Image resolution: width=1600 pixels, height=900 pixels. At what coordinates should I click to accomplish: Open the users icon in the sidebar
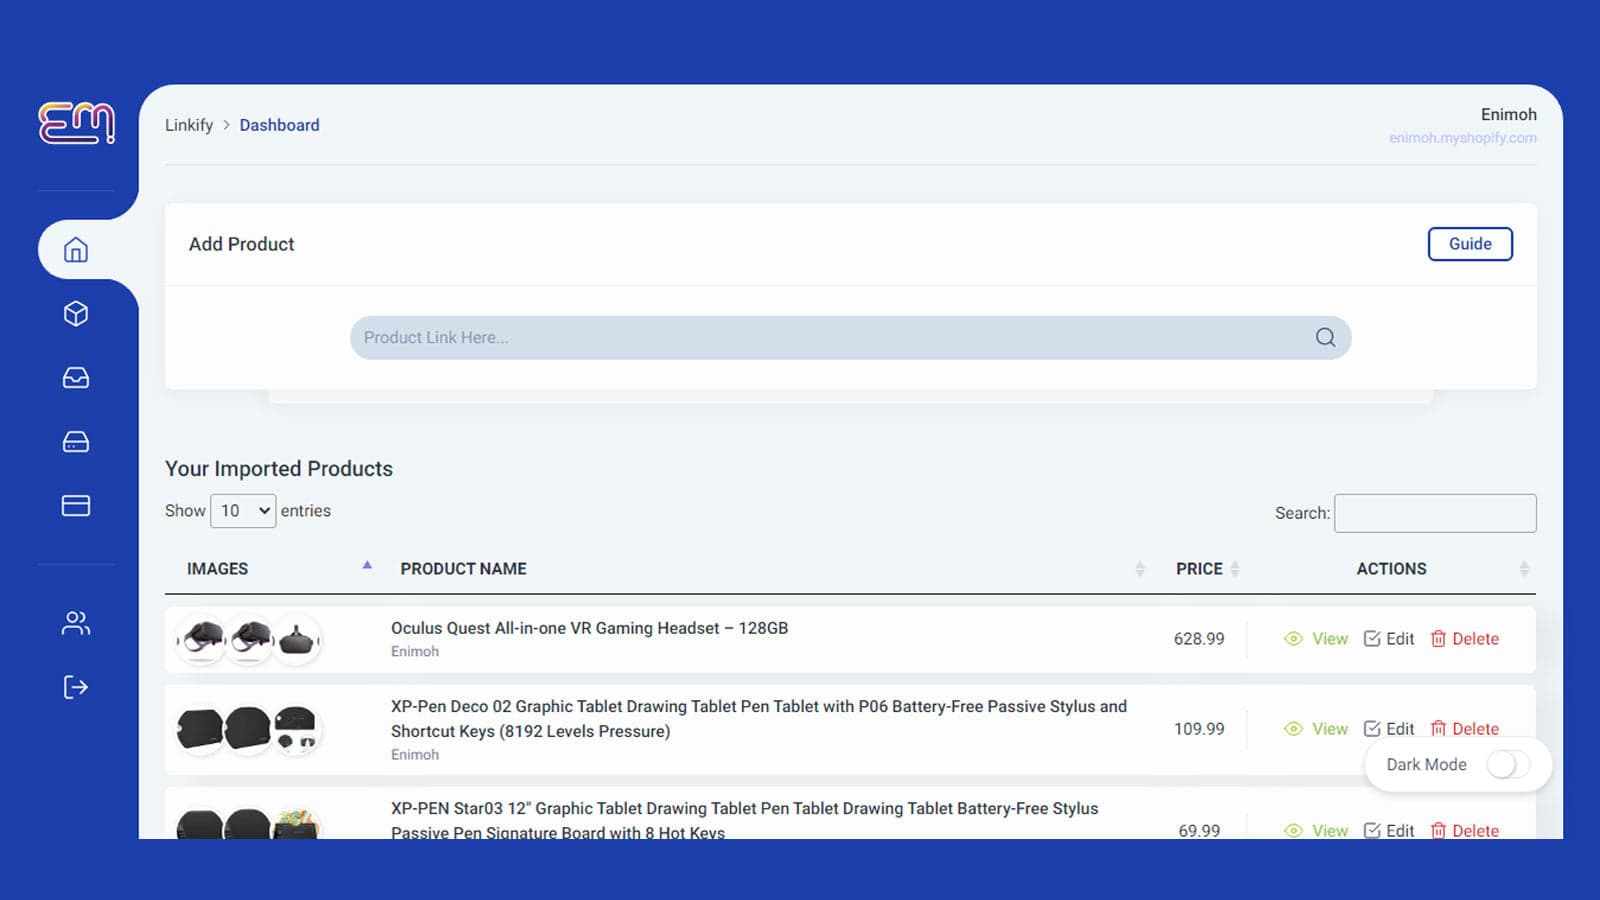pyautogui.click(x=77, y=623)
